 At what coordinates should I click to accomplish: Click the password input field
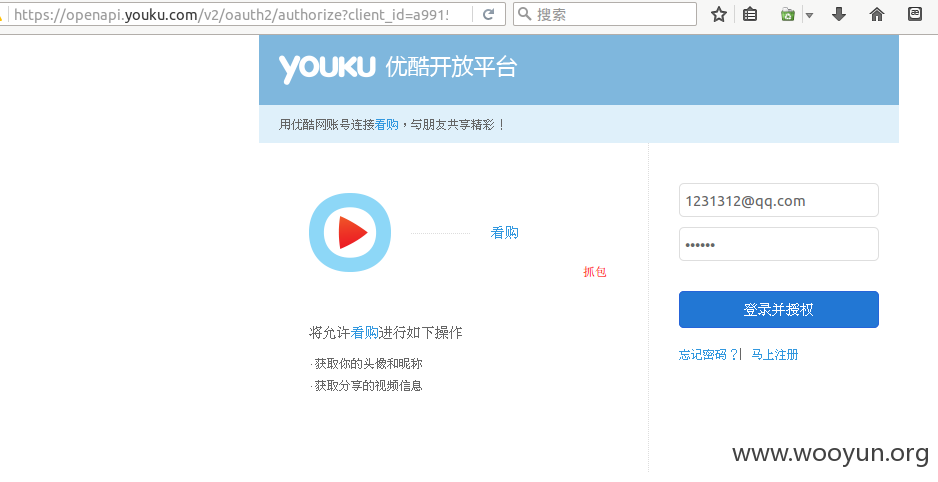[x=778, y=244]
